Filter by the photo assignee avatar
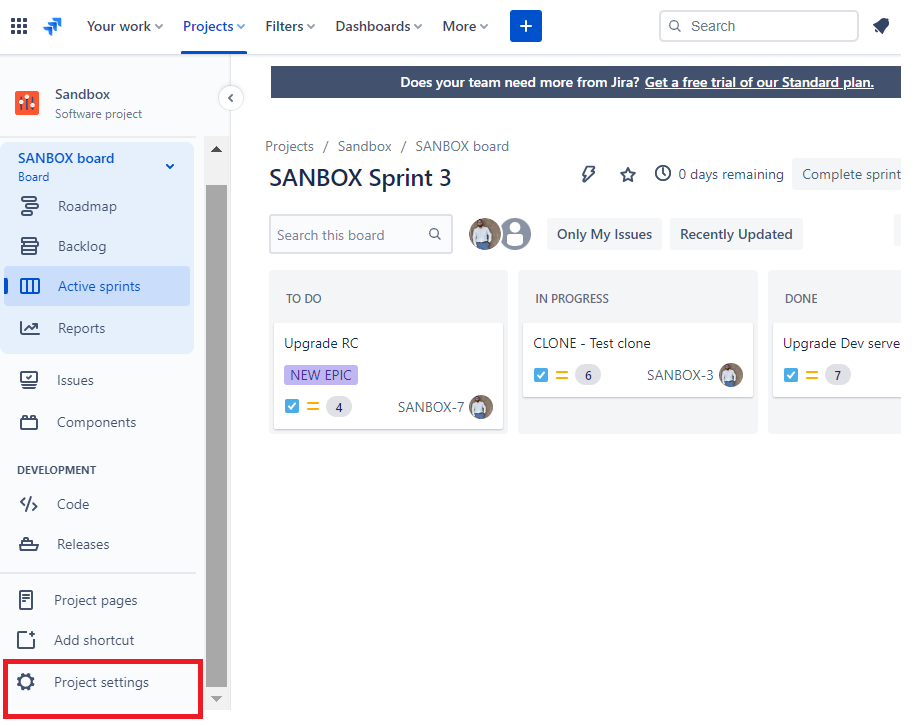 click(483, 234)
